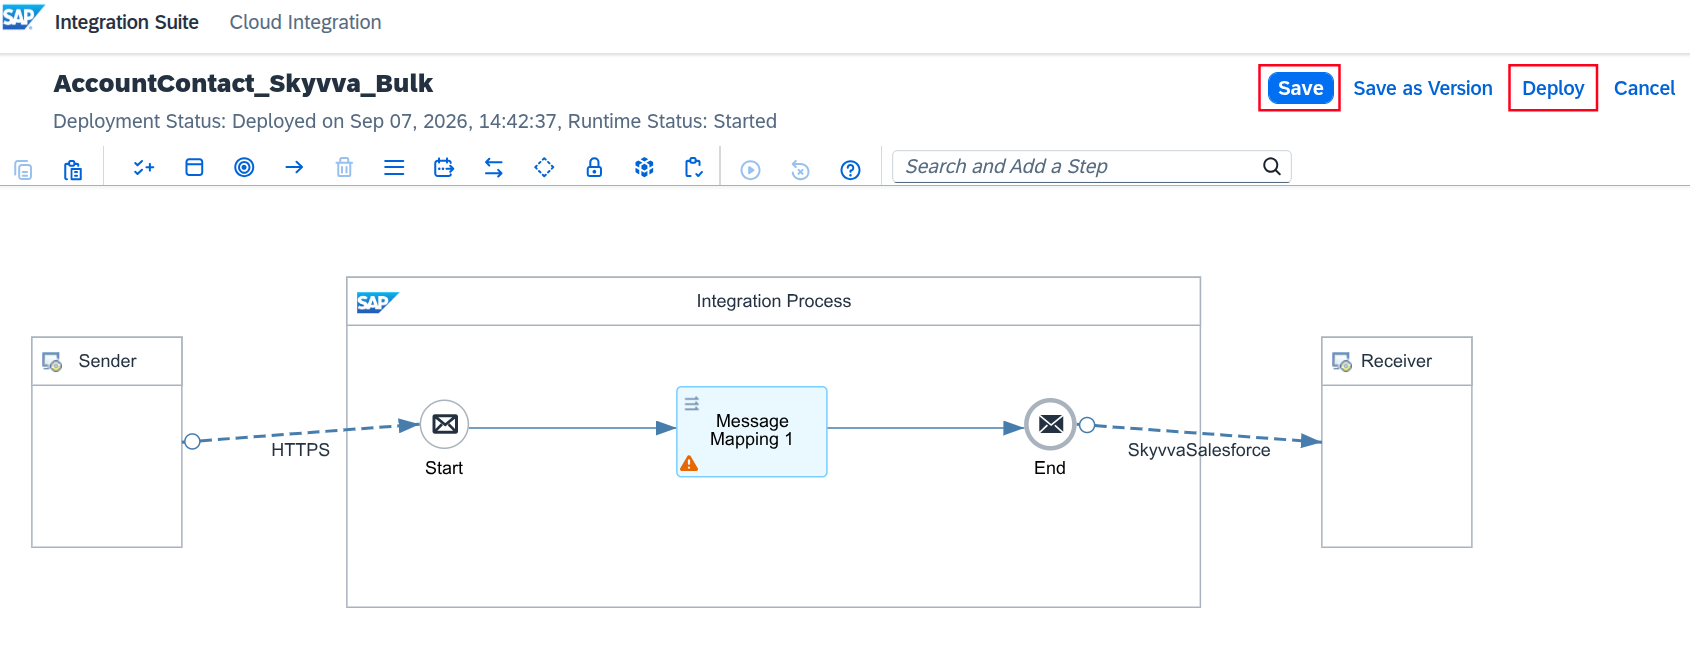Image resolution: width=1690 pixels, height=653 pixels.
Task: Select the Message Mapping 1 step
Action: coord(752,431)
